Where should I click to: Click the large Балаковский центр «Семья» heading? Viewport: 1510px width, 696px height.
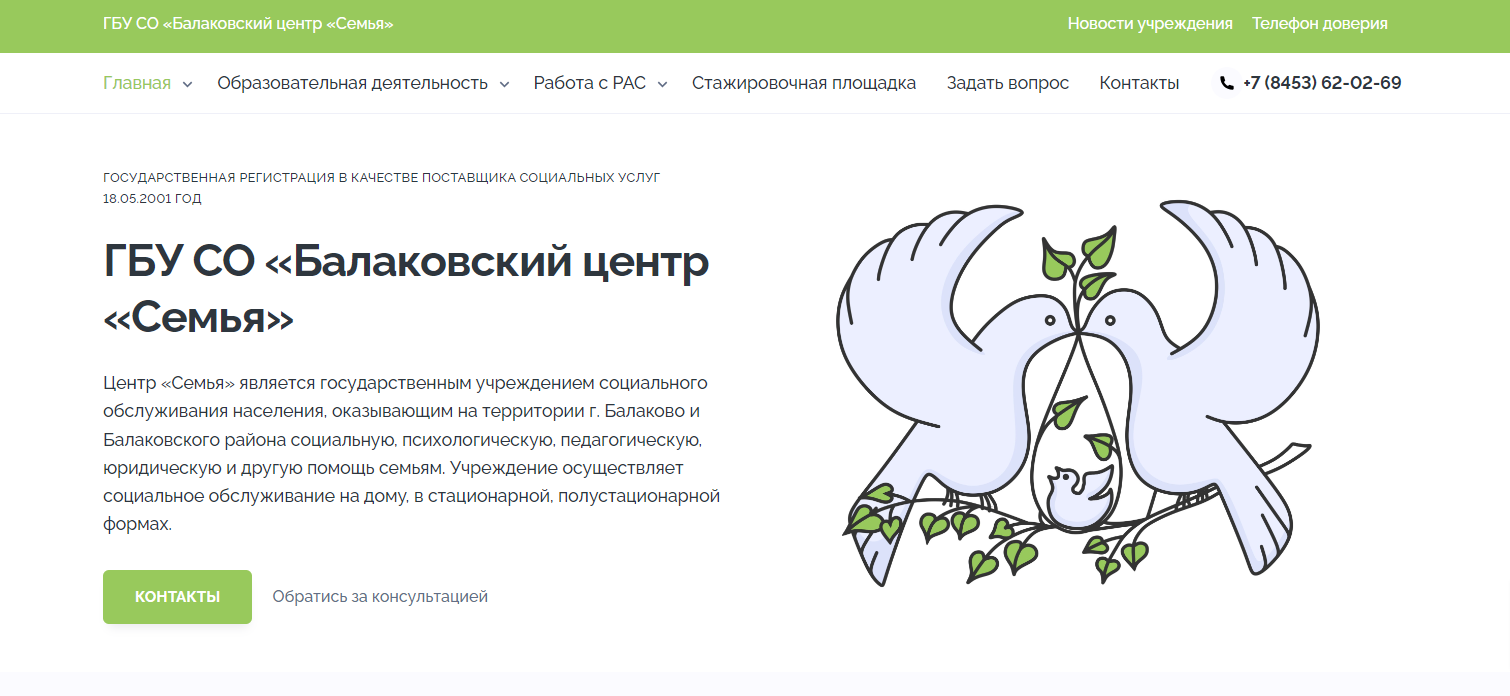click(405, 290)
